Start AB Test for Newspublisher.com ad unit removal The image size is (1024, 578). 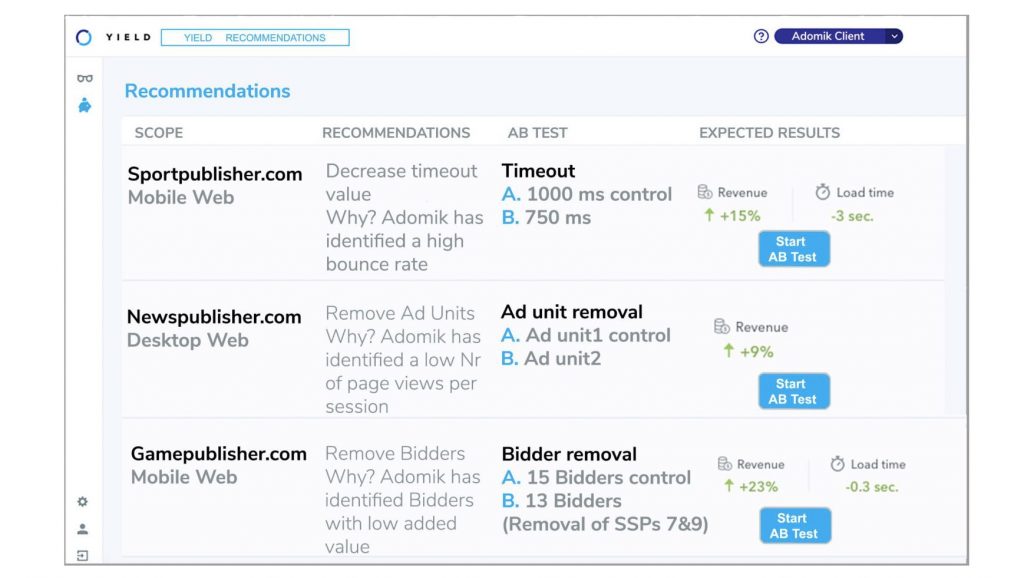[x=793, y=391]
